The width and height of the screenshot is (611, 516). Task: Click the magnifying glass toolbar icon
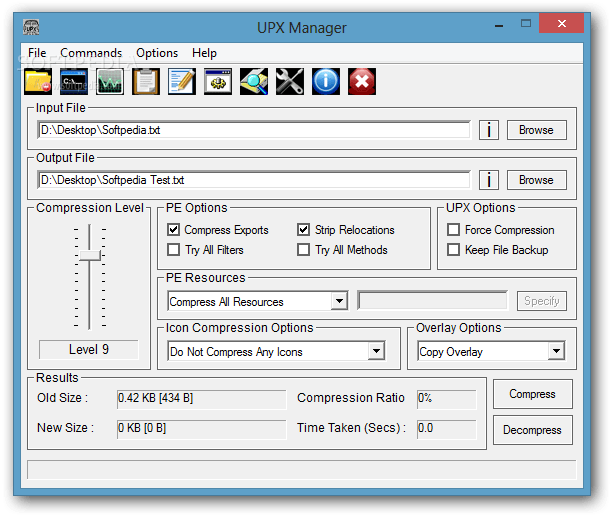[x=254, y=81]
